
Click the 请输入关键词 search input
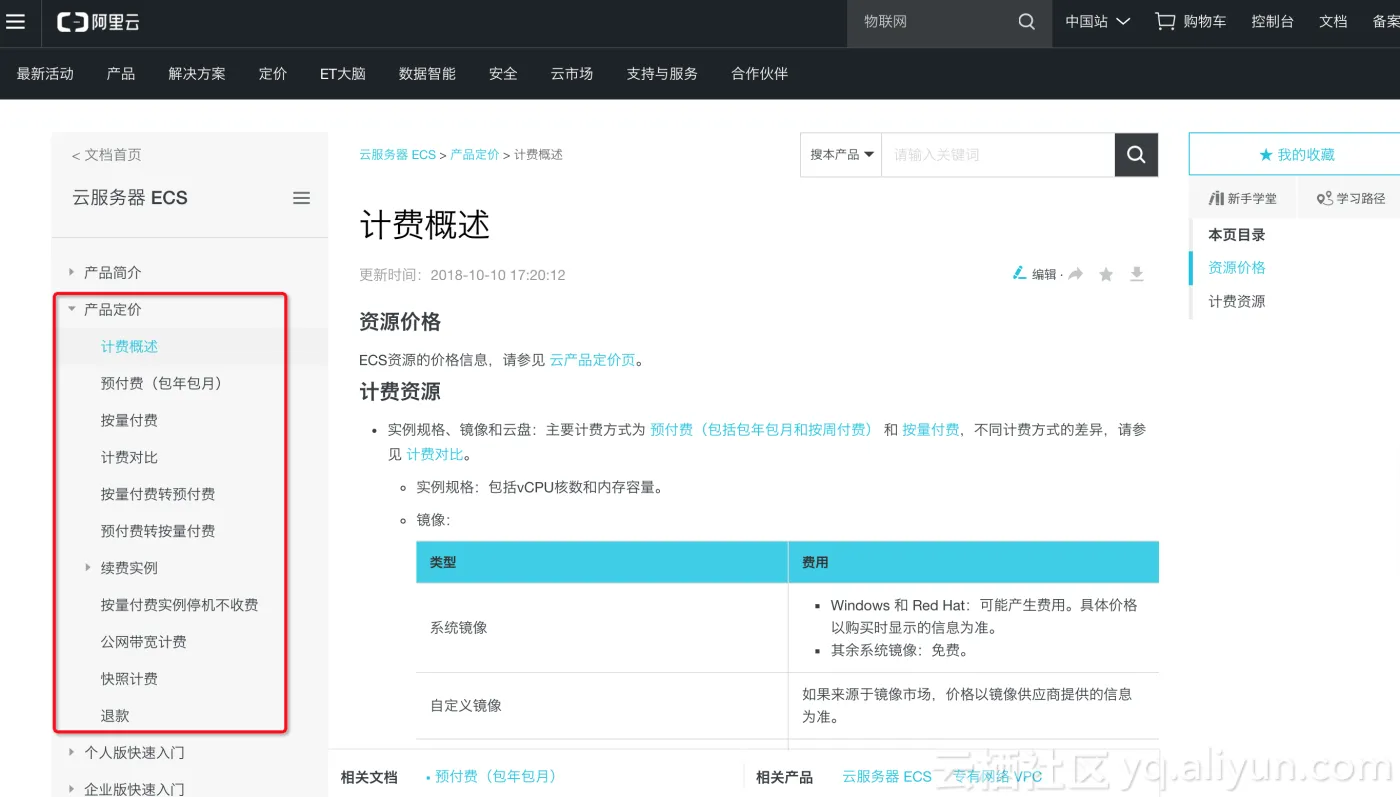(998, 155)
